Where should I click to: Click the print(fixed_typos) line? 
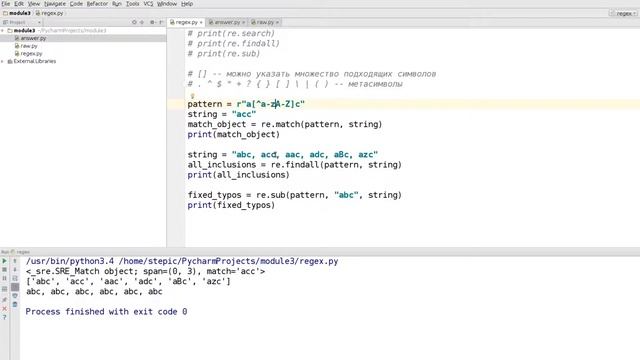[x=231, y=205]
